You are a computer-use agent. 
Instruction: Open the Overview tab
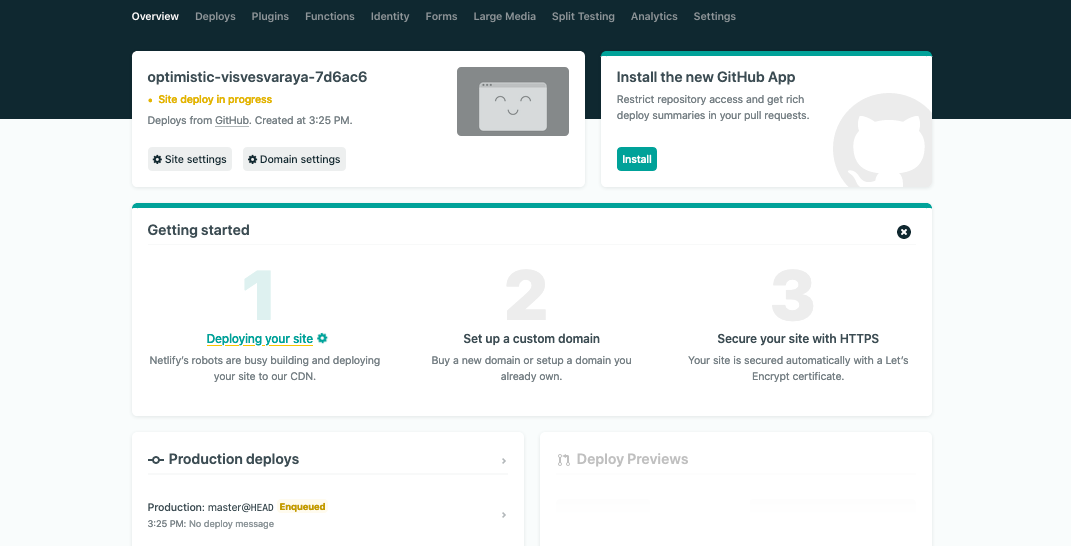click(155, 16)
